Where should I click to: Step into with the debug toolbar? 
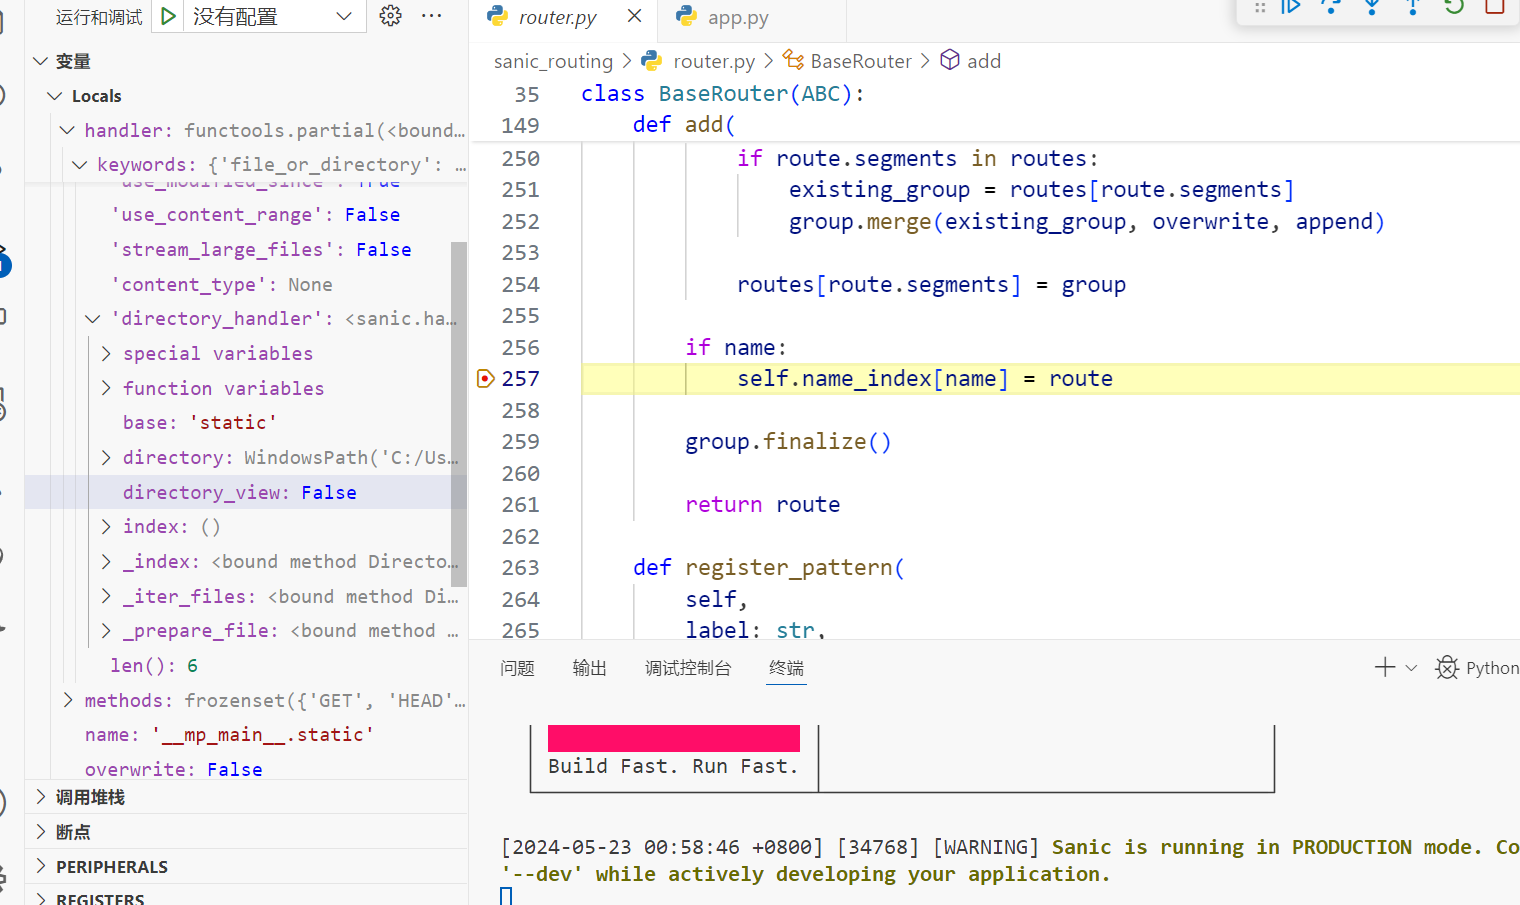(x=1372, y=6)
